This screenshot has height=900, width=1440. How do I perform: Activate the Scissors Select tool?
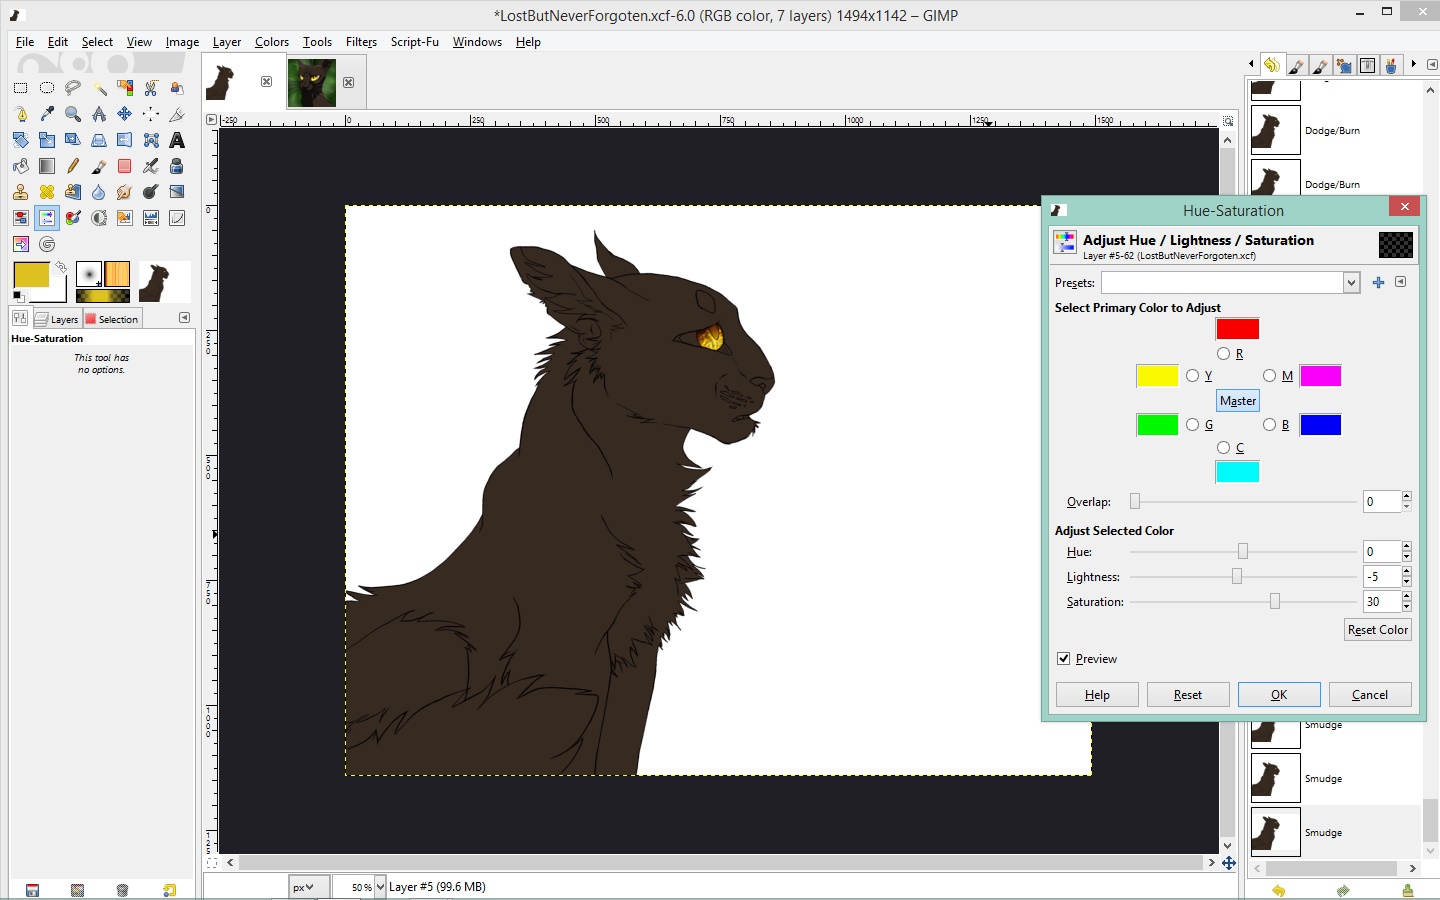pyautogui.click(x=151, y=88)
